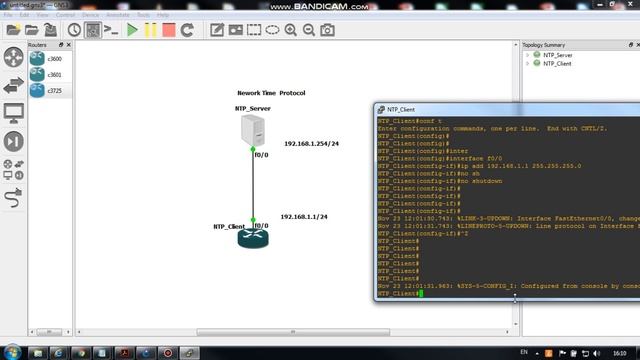Suspend all devices with yellow pause button
The image size is (640, 360).
[151, 30]
